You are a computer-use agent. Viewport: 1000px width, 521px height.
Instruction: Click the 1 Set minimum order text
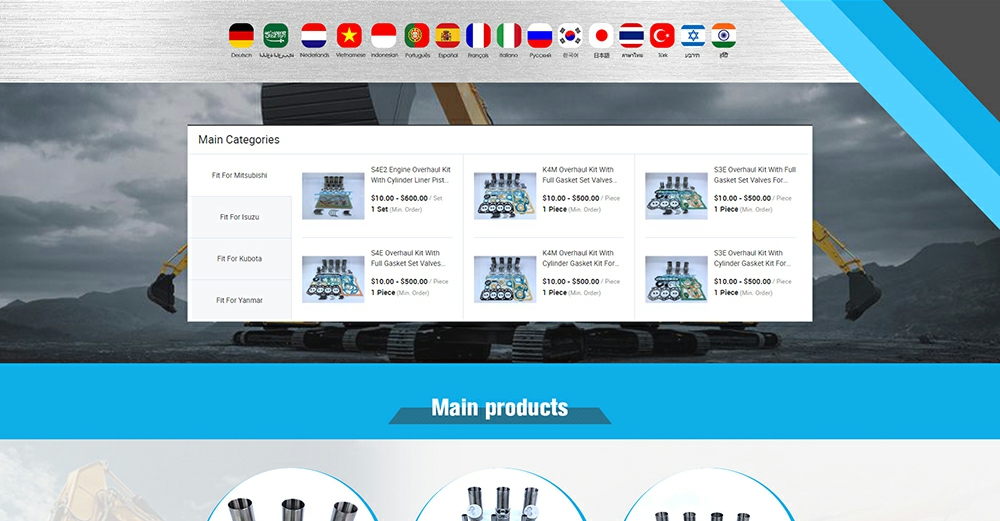pos(379,209)
